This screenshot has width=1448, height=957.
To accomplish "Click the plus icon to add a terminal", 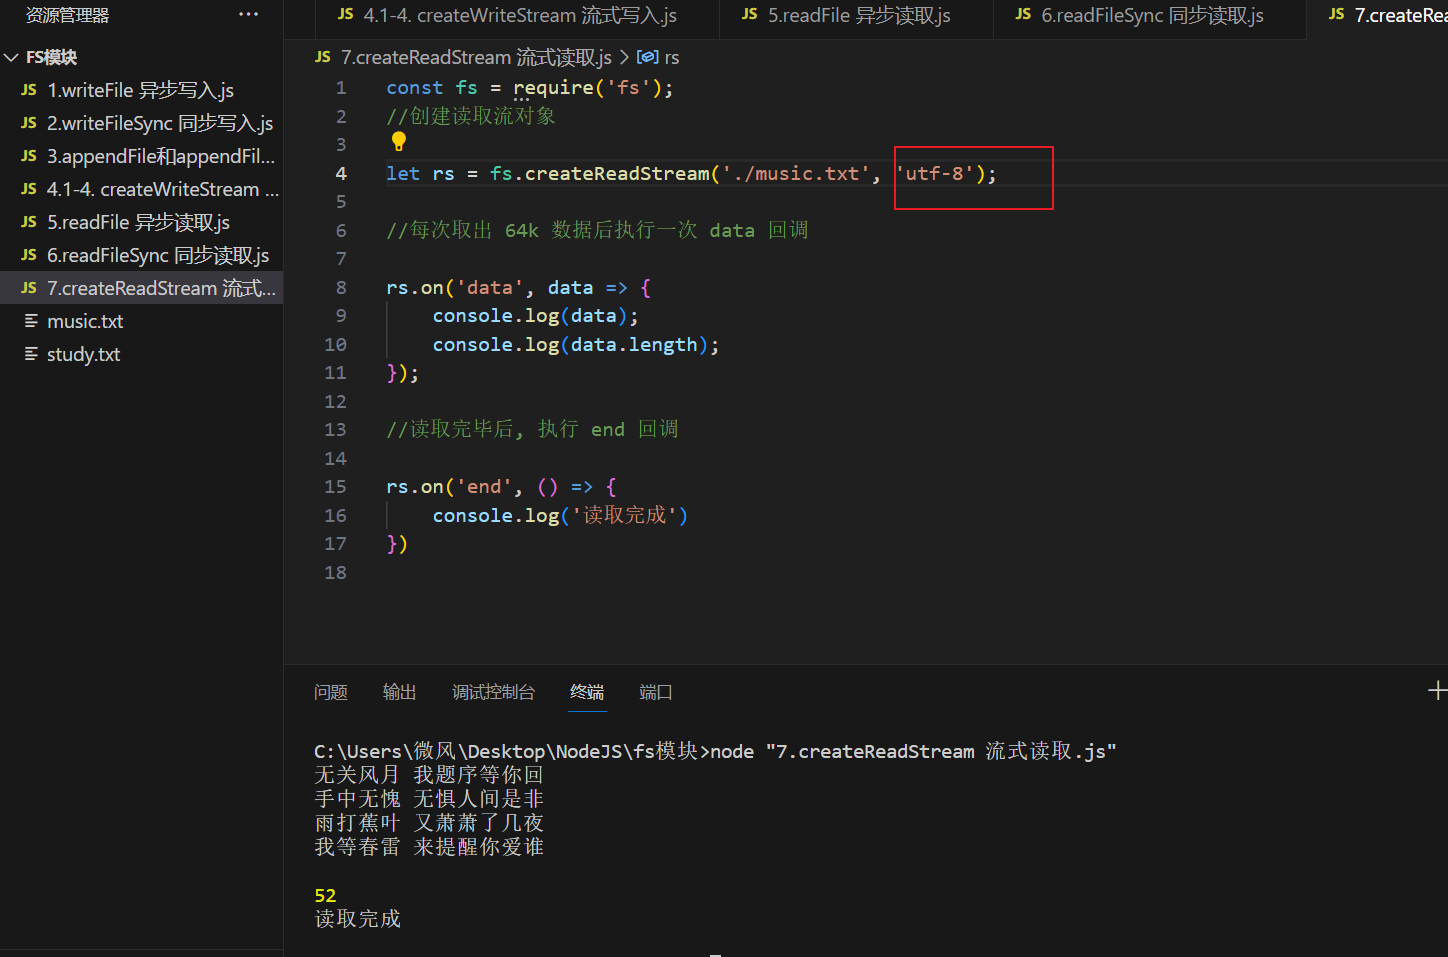I will pyautogui.click(x=1437, y=690).
